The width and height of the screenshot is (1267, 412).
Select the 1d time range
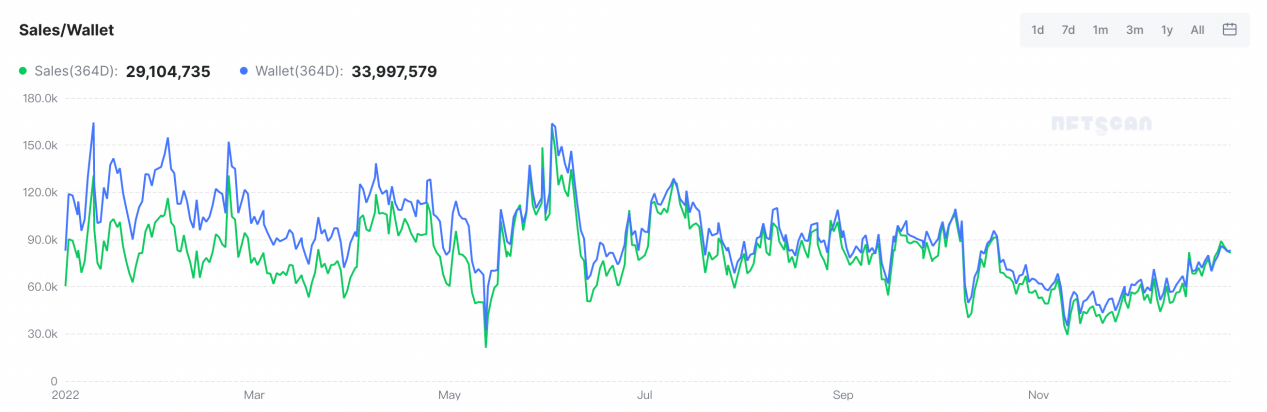coord(1038,30)
